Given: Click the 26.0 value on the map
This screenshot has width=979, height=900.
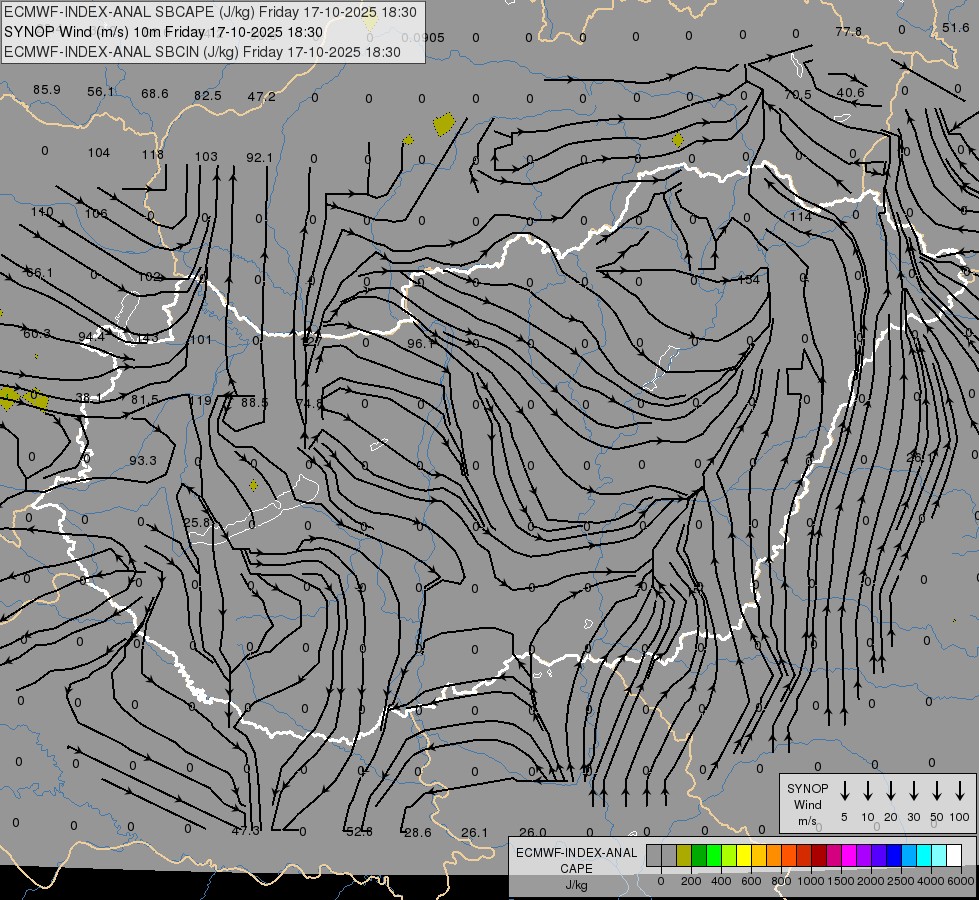Looking at the screenshot, I should click(x=533, y=832).
